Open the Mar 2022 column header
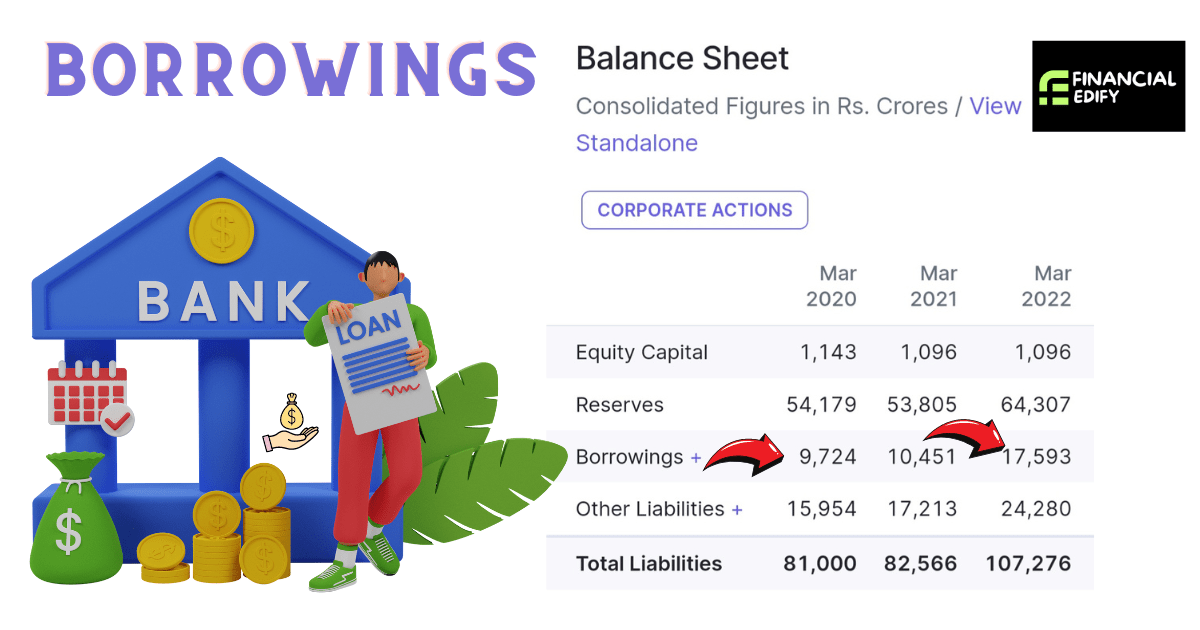1200x630 pixels. pyautogui.click(x=1047, y=285)
